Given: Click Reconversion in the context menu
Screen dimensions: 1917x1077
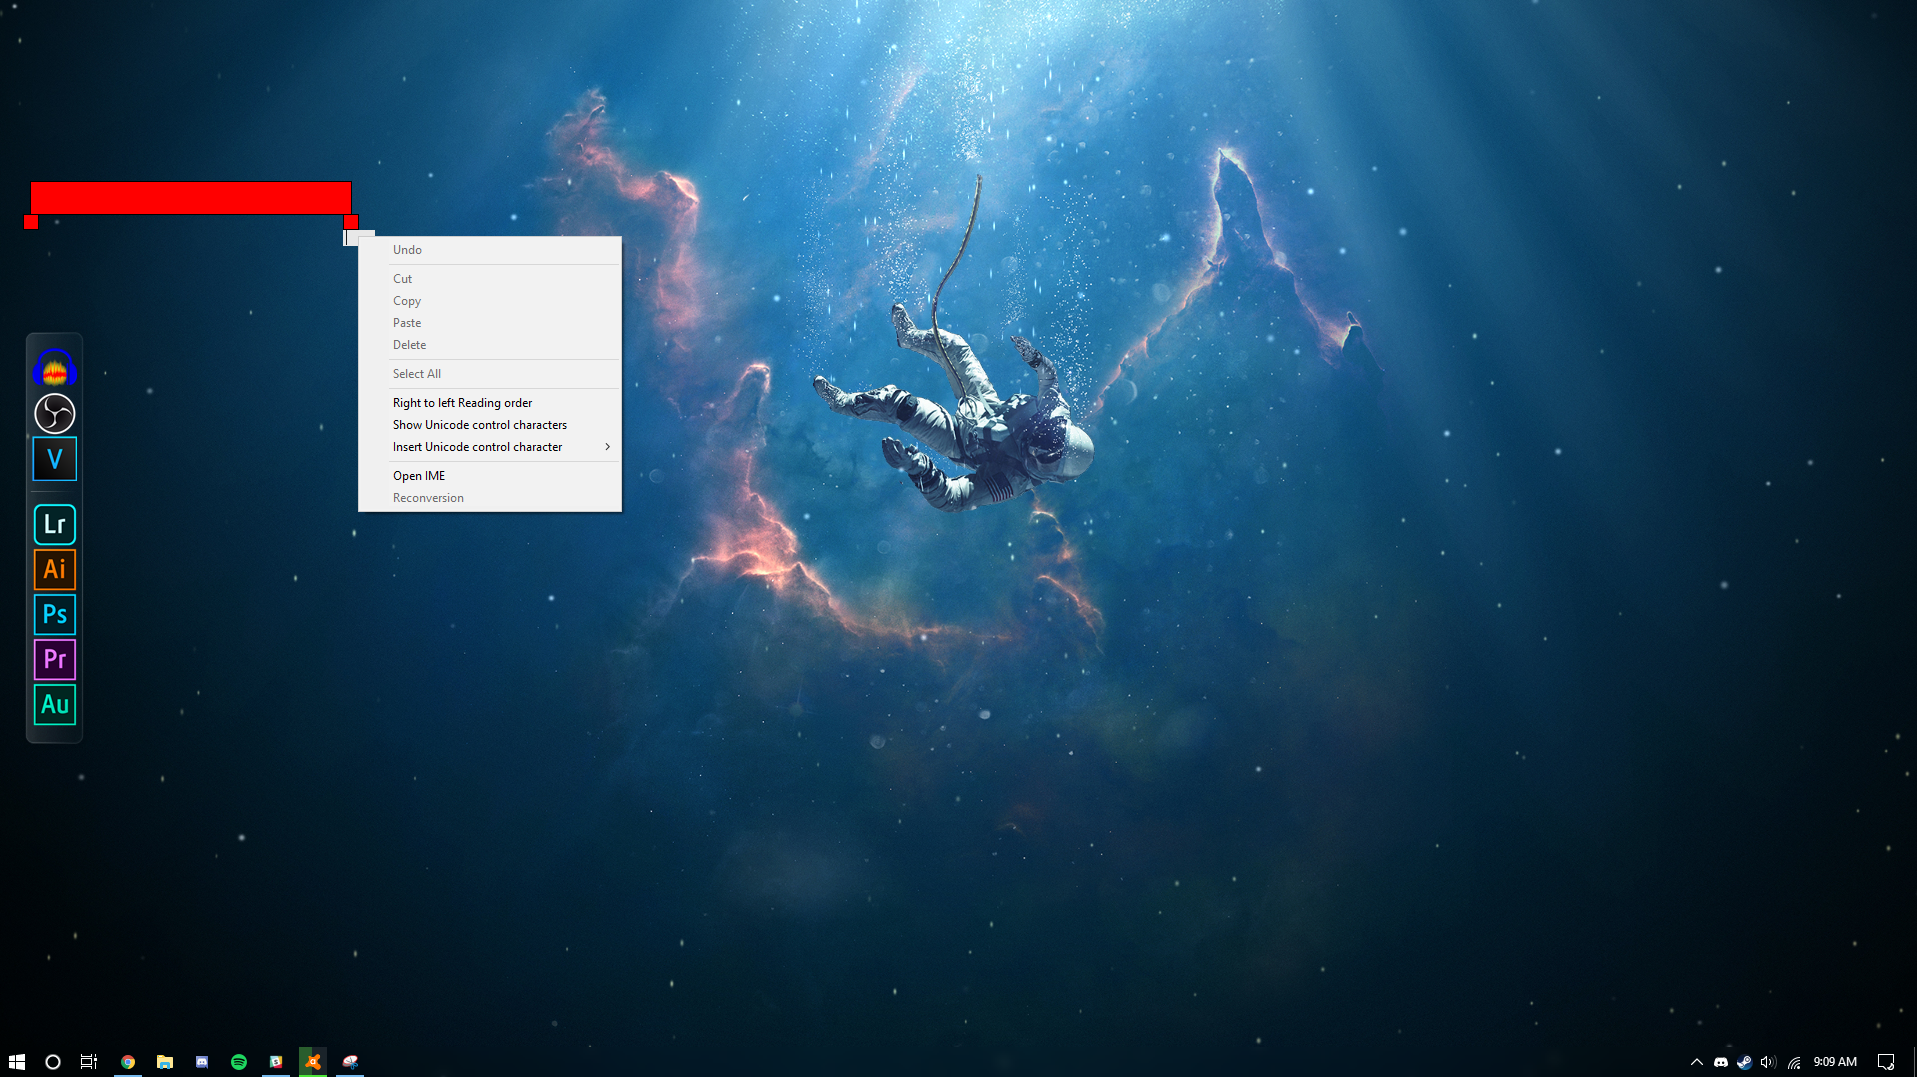Looking at the screenshot, I should tap(490, 498).
